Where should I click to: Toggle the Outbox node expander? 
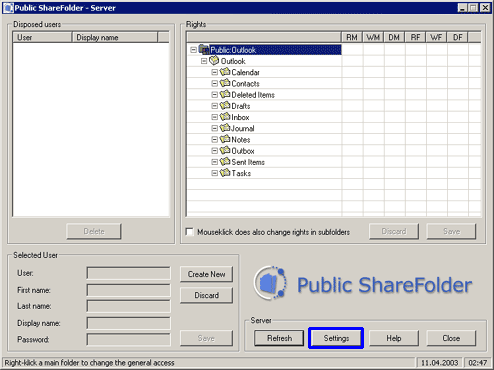tap(215, 151)
